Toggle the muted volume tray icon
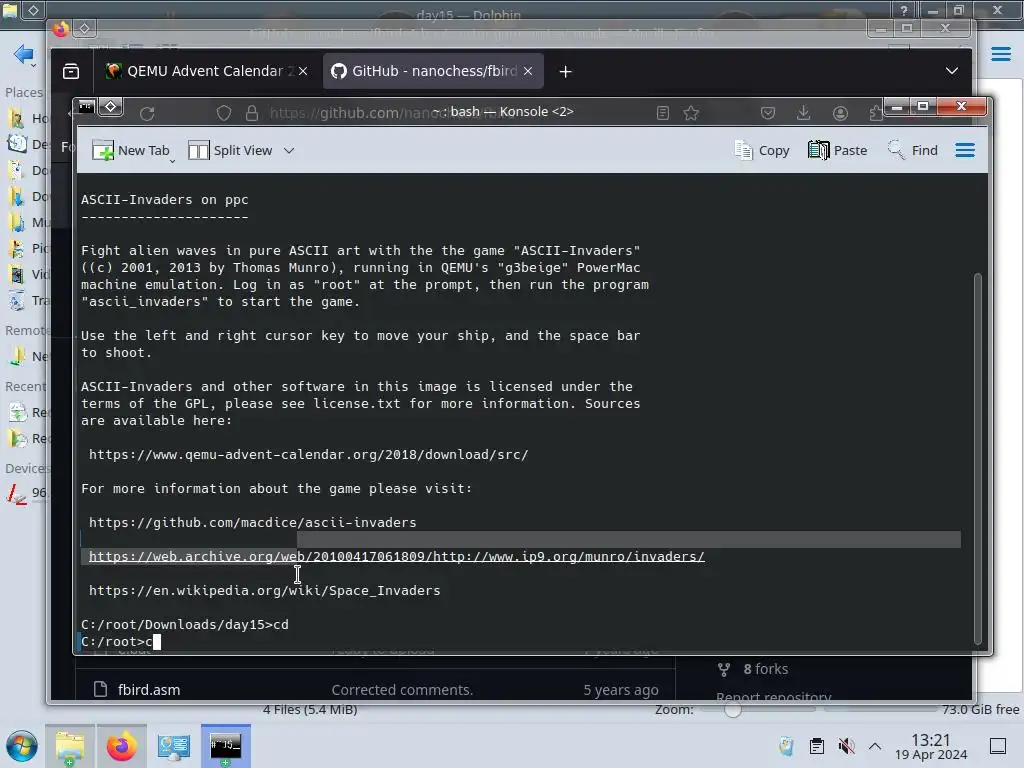 coord(846,746)
